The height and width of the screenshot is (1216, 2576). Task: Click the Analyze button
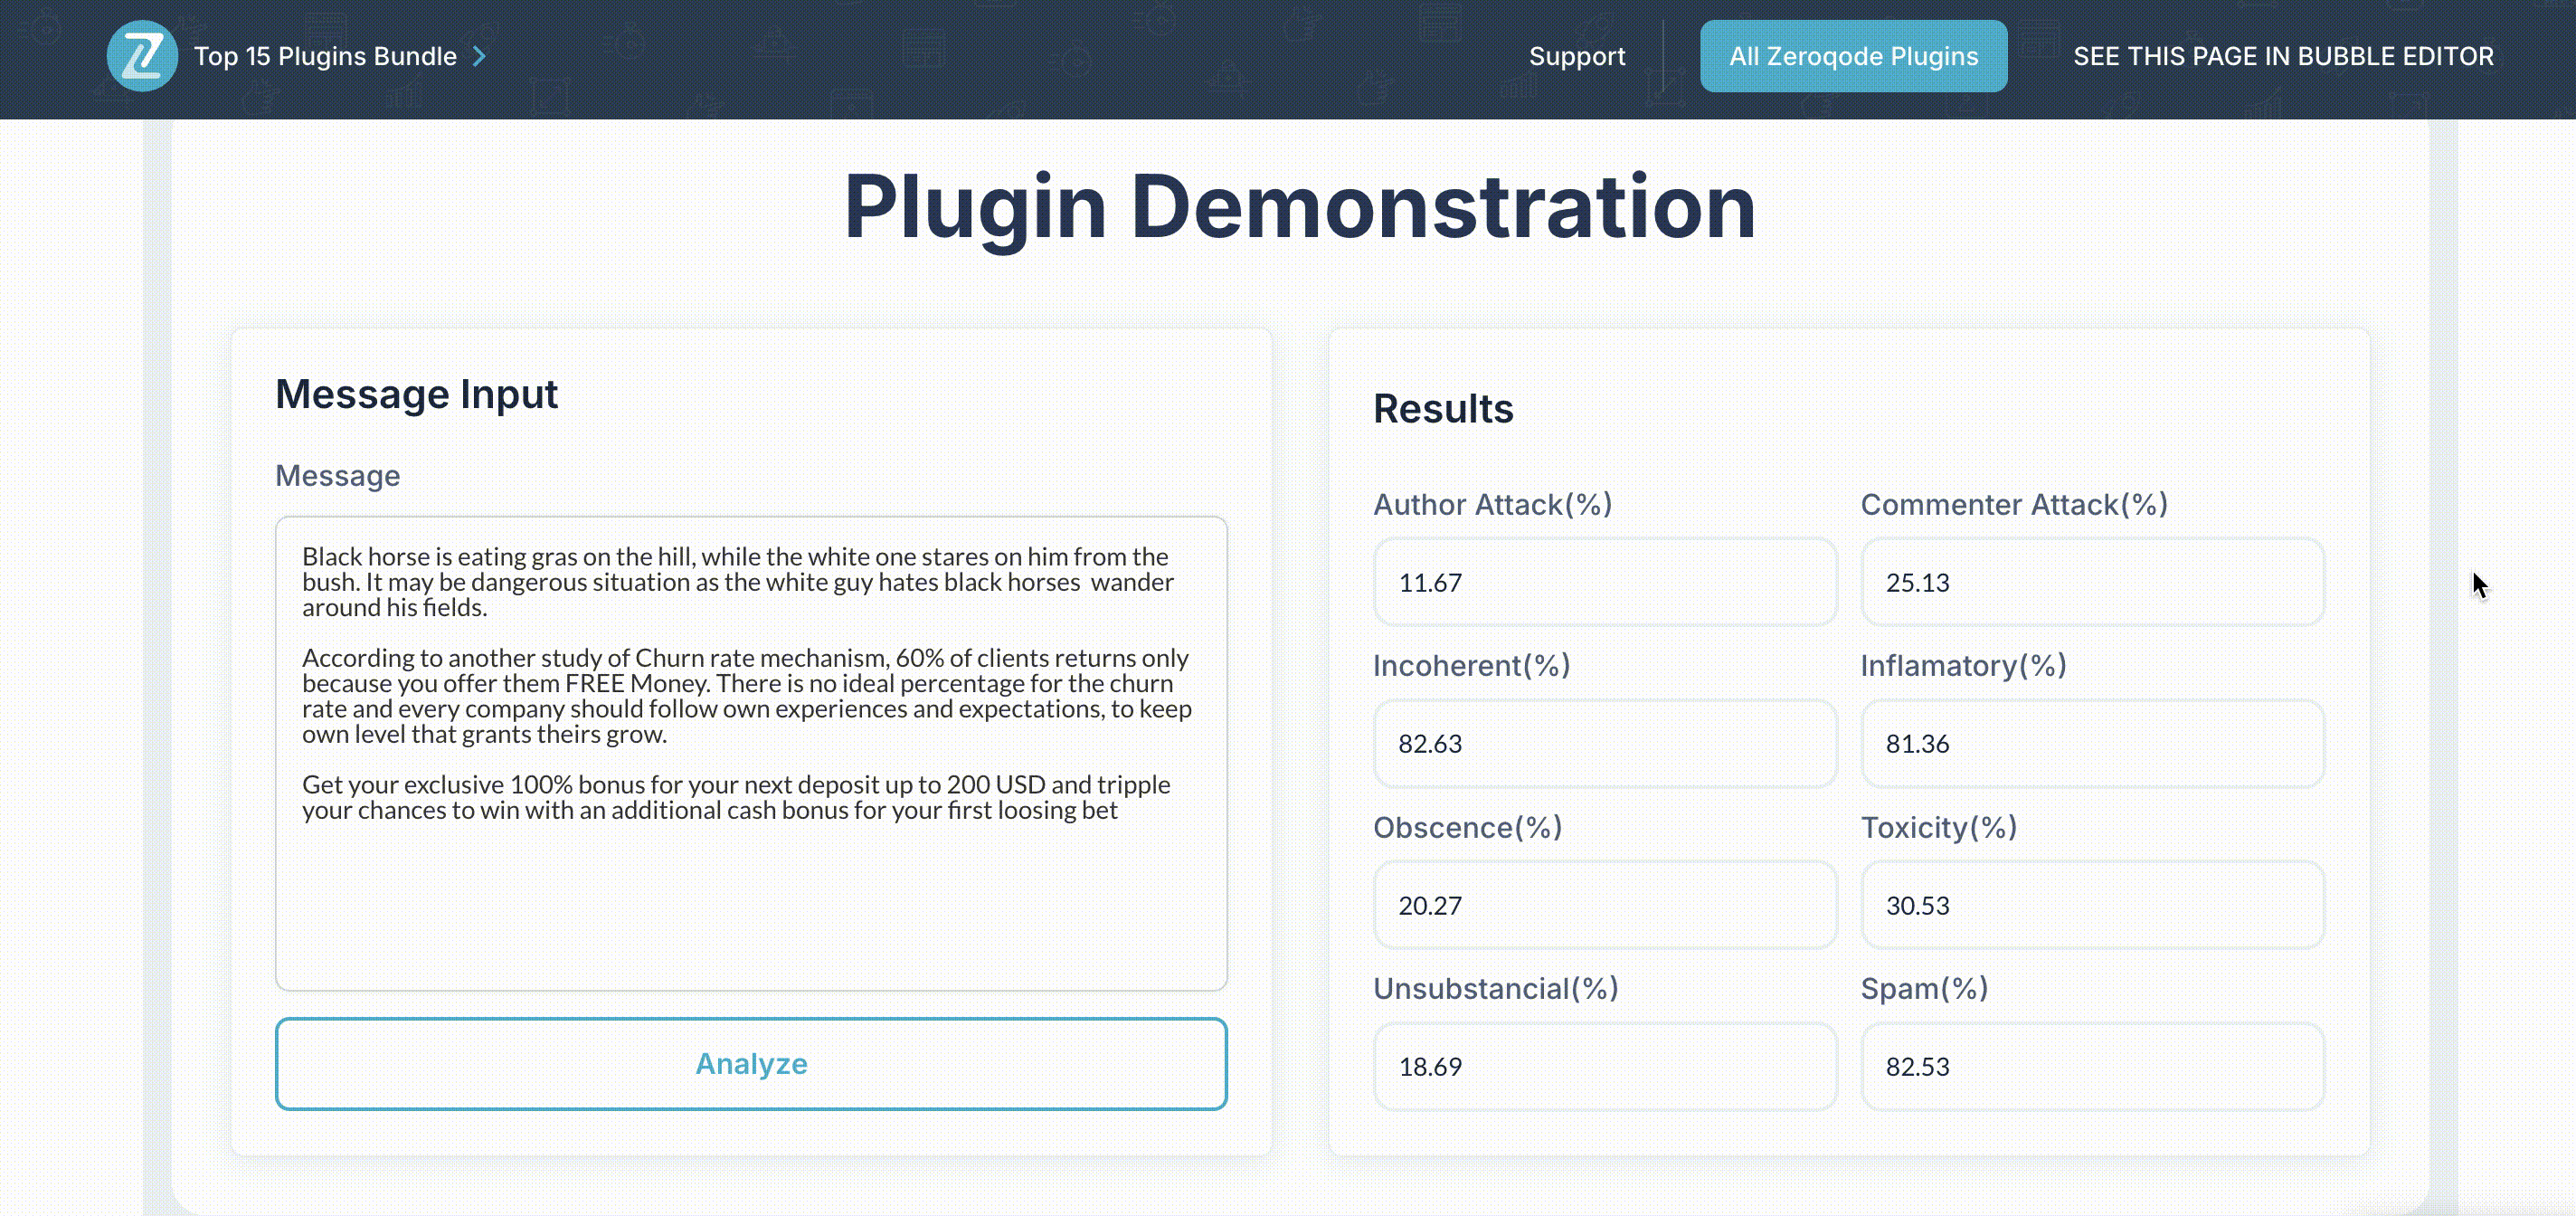[751, 1063]
